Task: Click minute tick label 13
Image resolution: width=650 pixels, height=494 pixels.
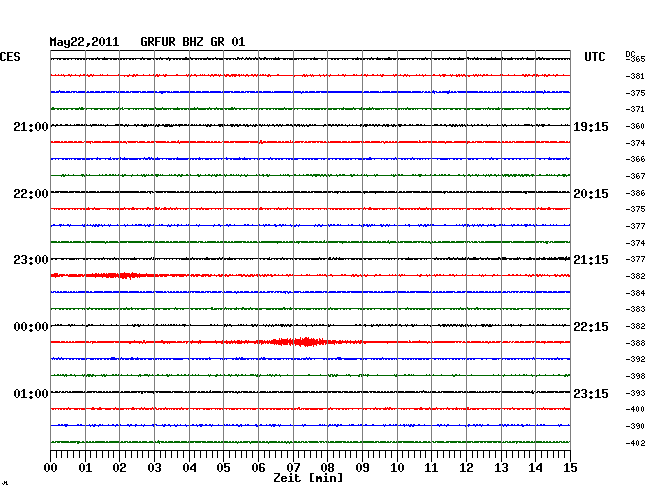Action: point(501,468)
